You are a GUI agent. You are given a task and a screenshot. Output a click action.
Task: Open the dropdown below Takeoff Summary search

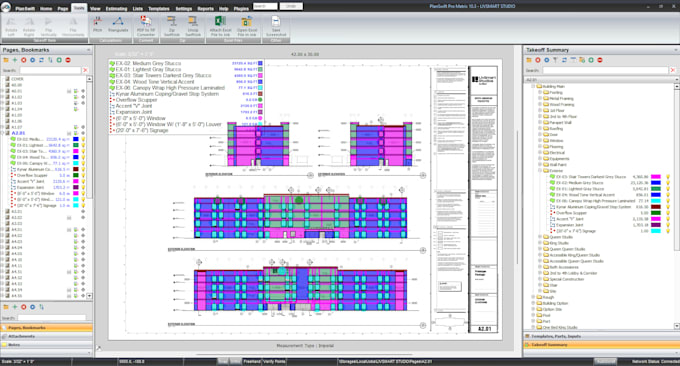(x=676, y=80)
